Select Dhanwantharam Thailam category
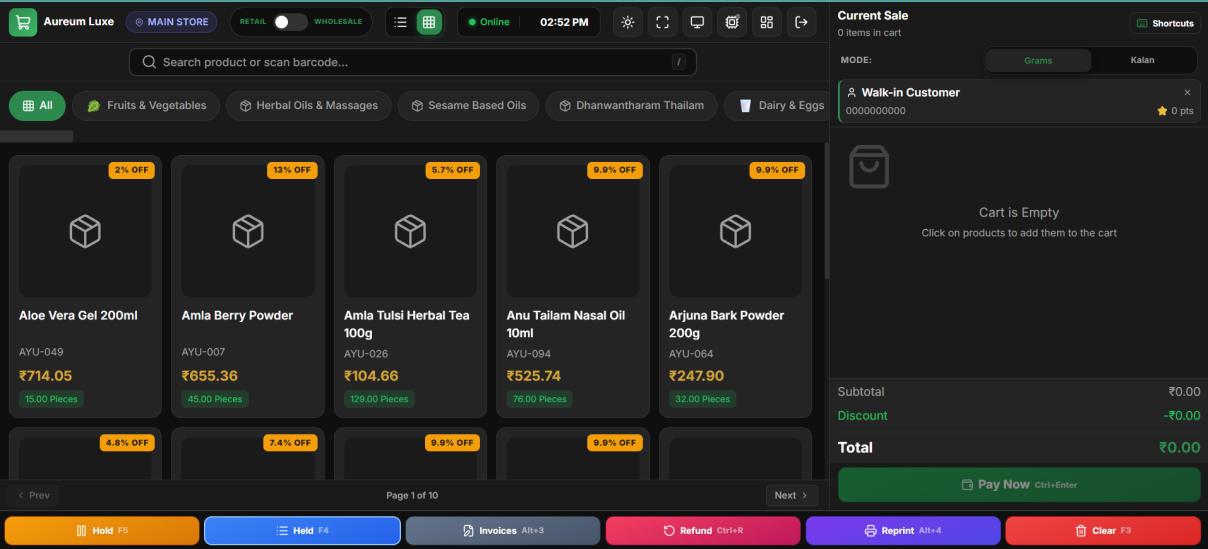The image size is (1208, 549). pos(632,105)
